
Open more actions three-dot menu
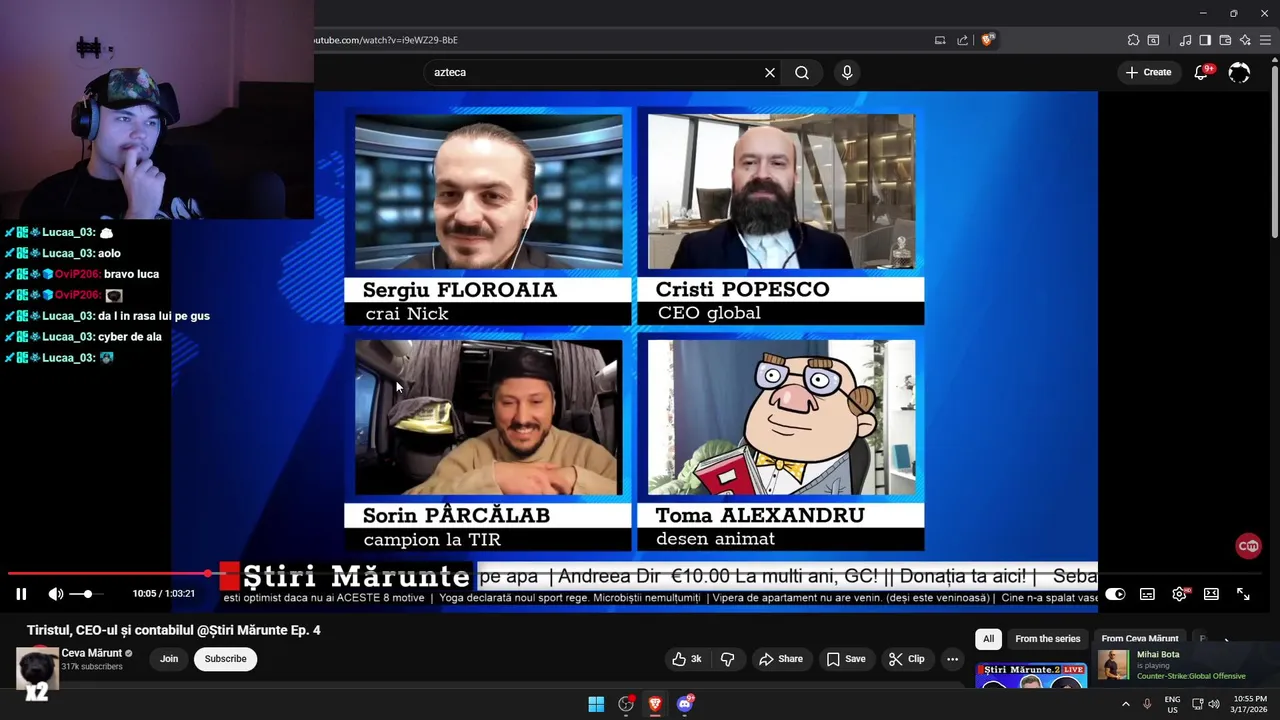click(x=953, y=659)
